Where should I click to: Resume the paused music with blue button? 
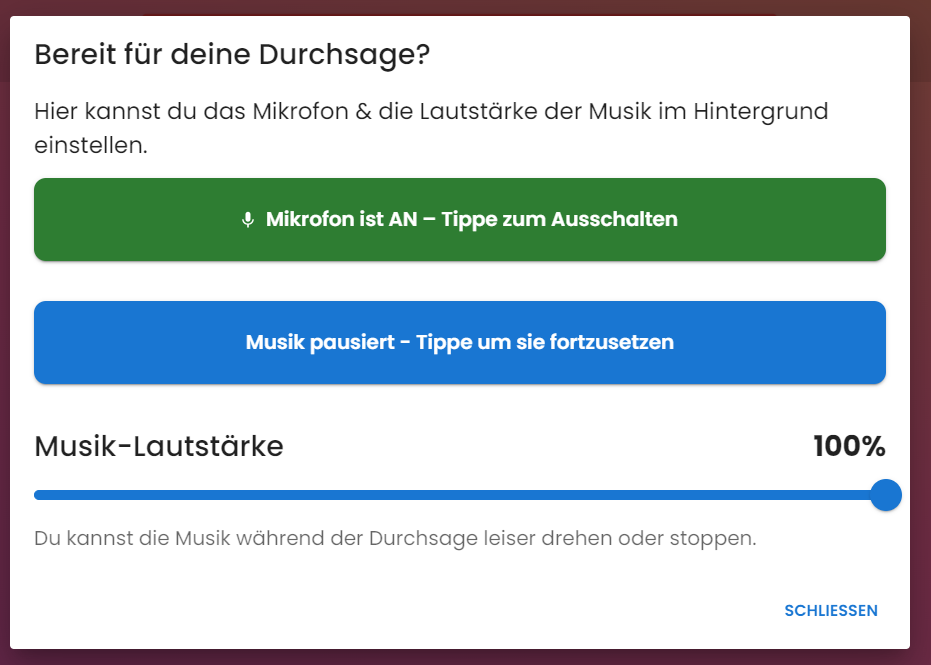pyautogui.click(x=460, y=342)
